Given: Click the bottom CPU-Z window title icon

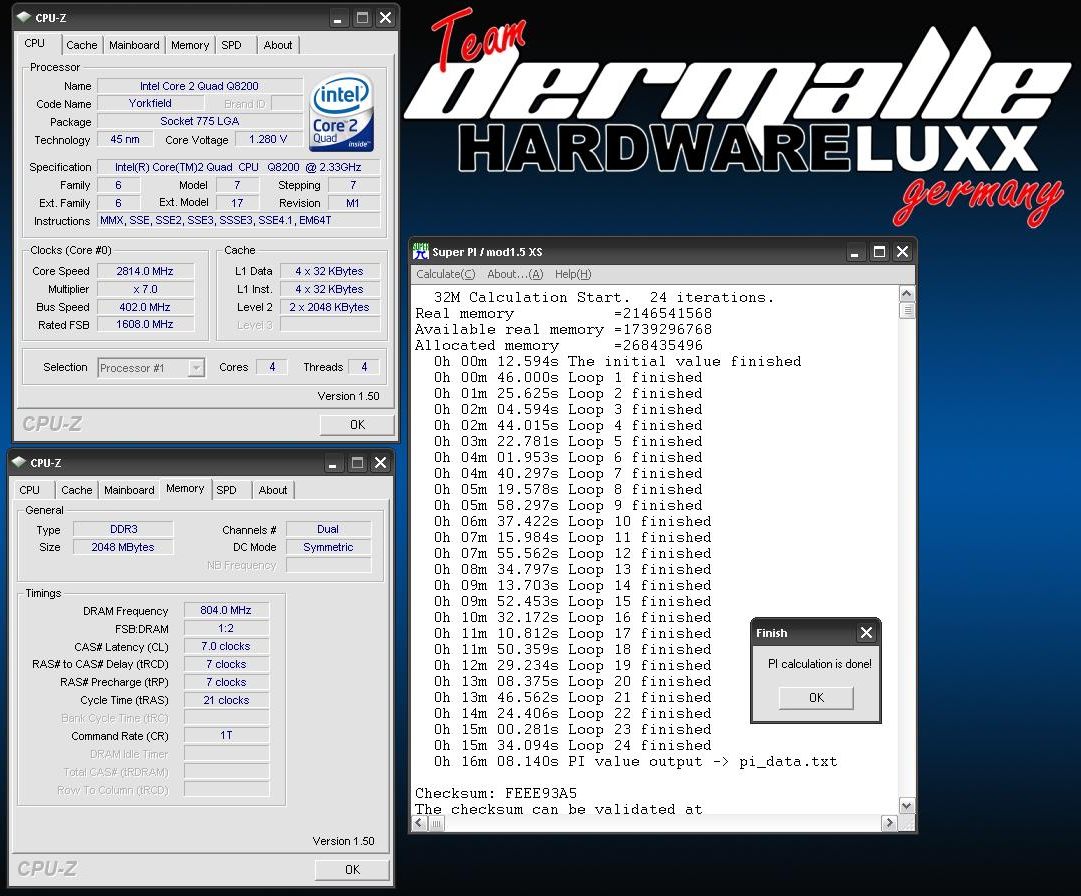Looking at the screenshot, I should click(x=19, y=462).
